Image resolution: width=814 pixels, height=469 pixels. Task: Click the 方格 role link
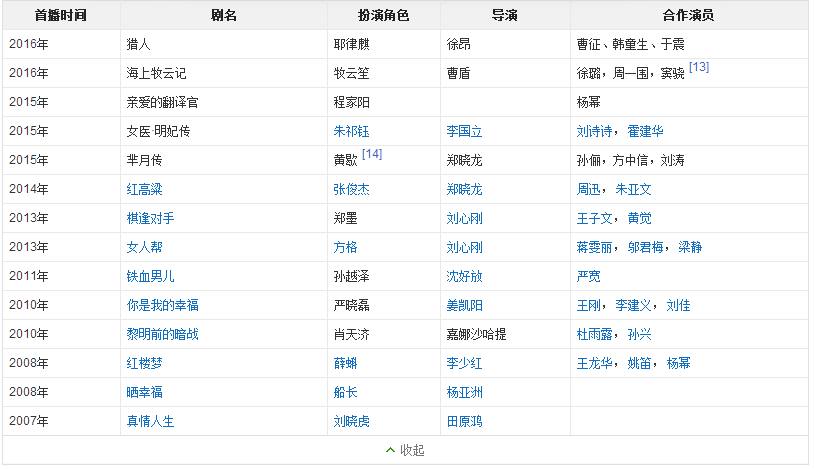pos(346,248)
